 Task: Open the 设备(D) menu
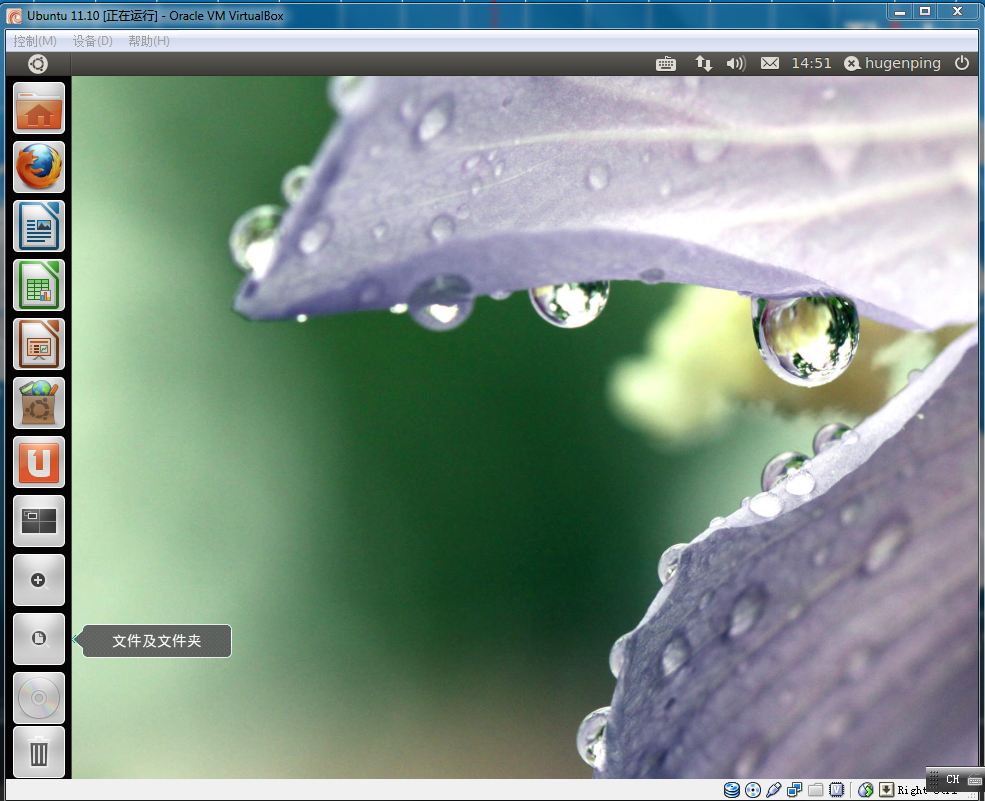92,41
